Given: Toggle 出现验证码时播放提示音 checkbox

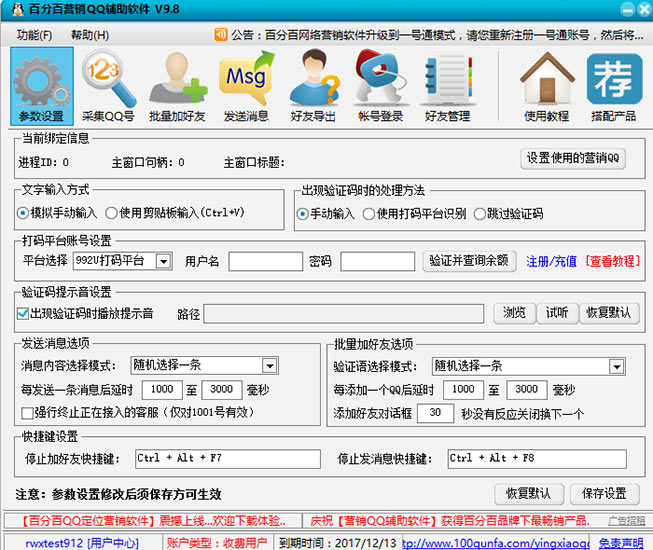Looking at the screenshot, I should click(23, 314).
